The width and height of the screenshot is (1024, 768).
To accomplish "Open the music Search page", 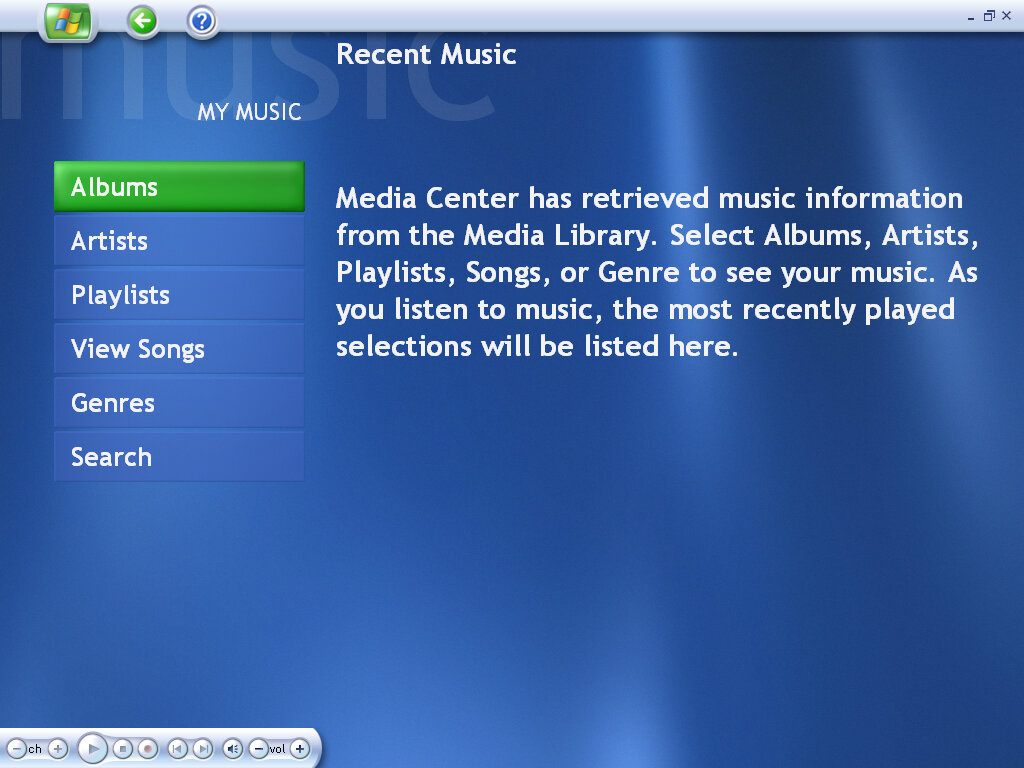I will point(178,456).
